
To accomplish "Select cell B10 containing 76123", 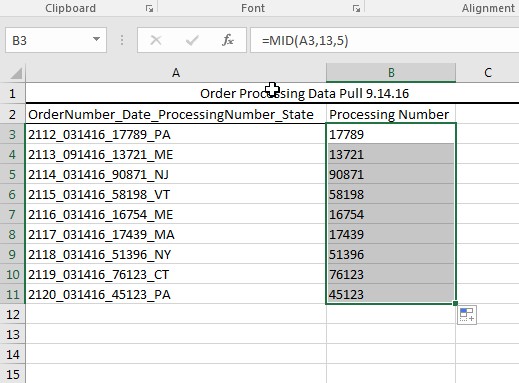I will (x=391, y=274).
